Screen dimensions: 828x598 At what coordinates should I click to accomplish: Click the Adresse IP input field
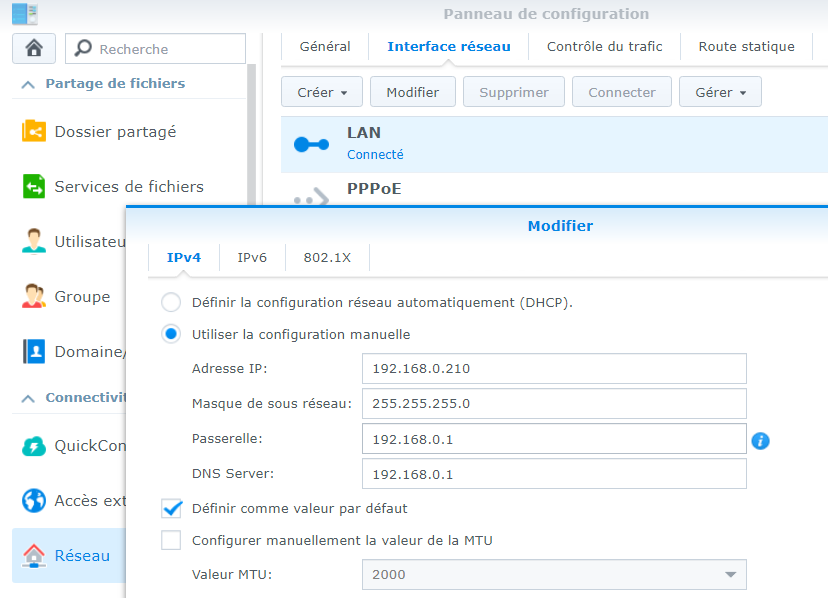pyautogui.click(x=554, y=368)
